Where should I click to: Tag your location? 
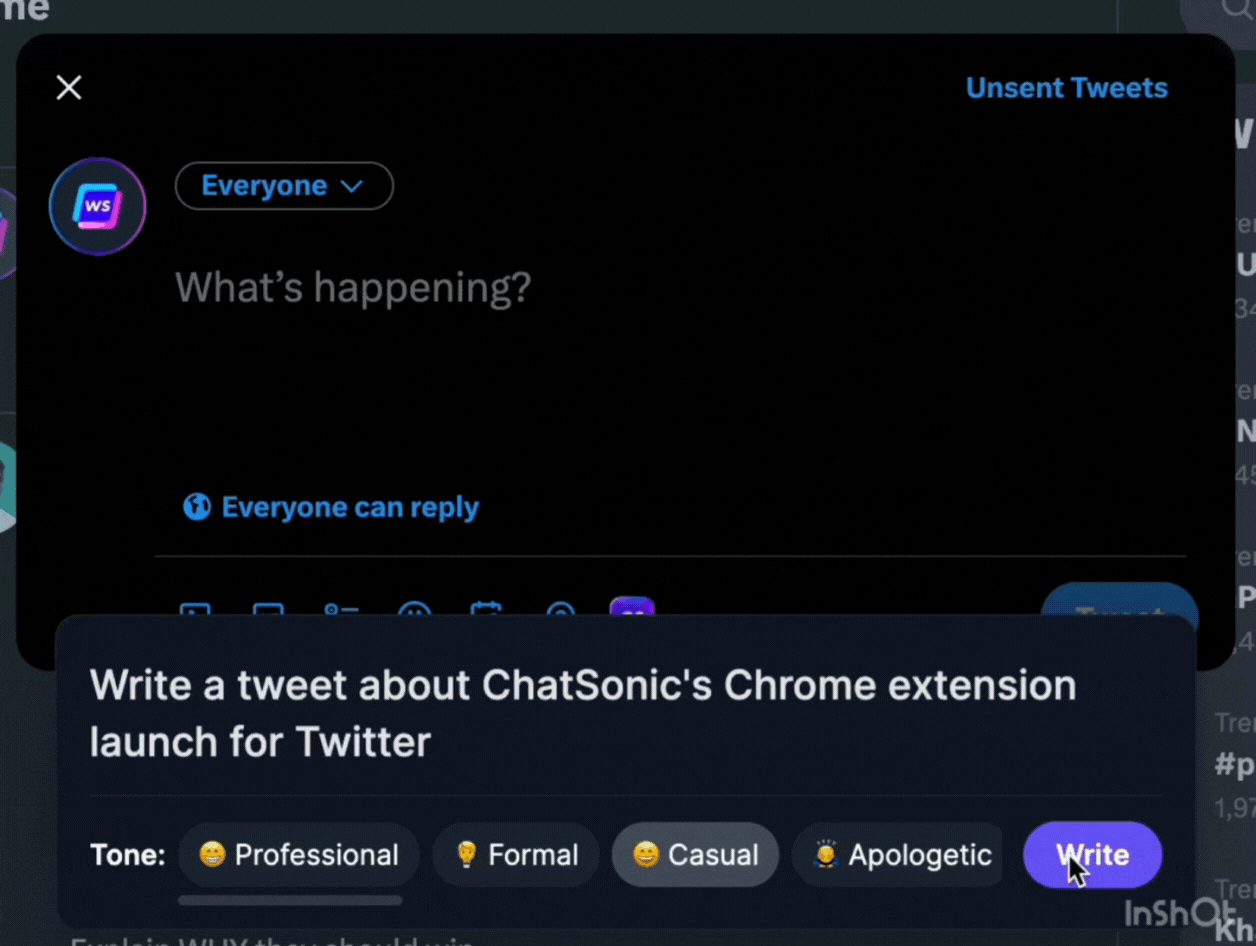tap(560, 613)
